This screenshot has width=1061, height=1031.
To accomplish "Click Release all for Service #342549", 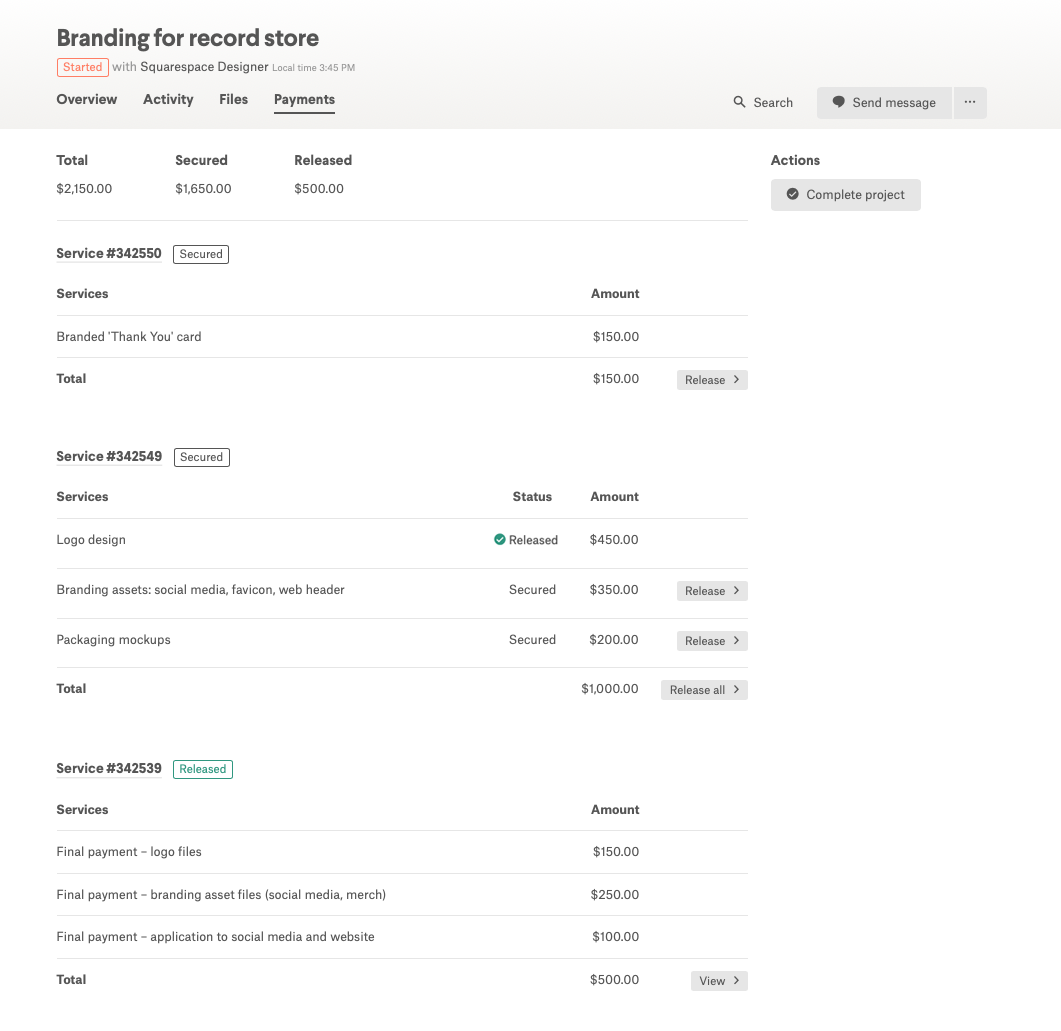I will [704, 690].
